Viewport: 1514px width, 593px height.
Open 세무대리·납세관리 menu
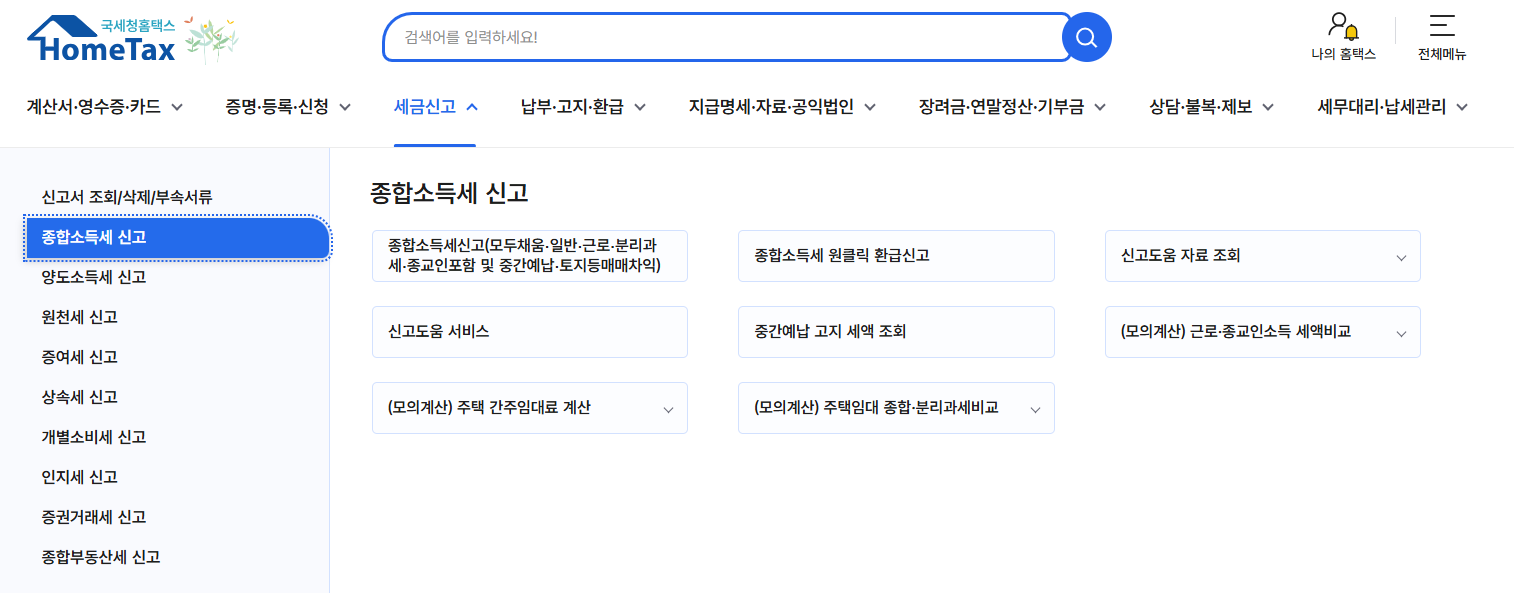coord(1393,107)
